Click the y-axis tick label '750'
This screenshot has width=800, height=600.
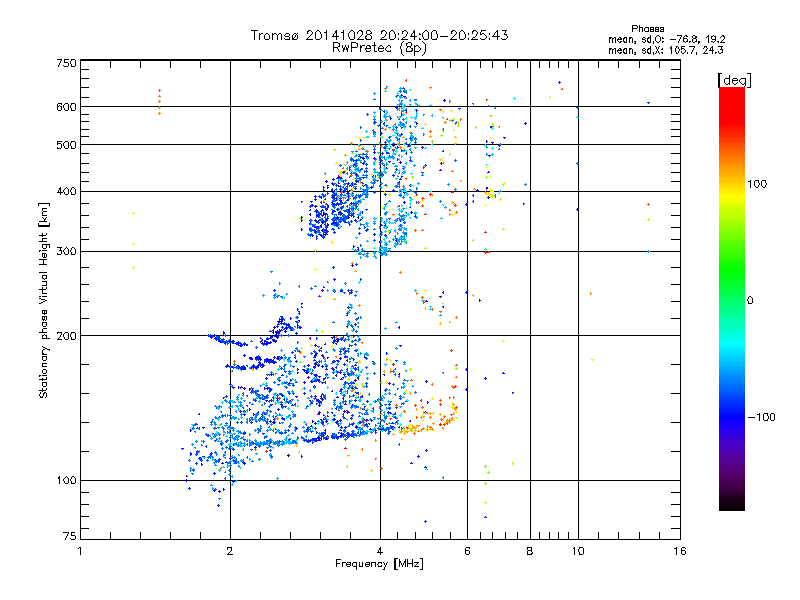tap(66, 63)
